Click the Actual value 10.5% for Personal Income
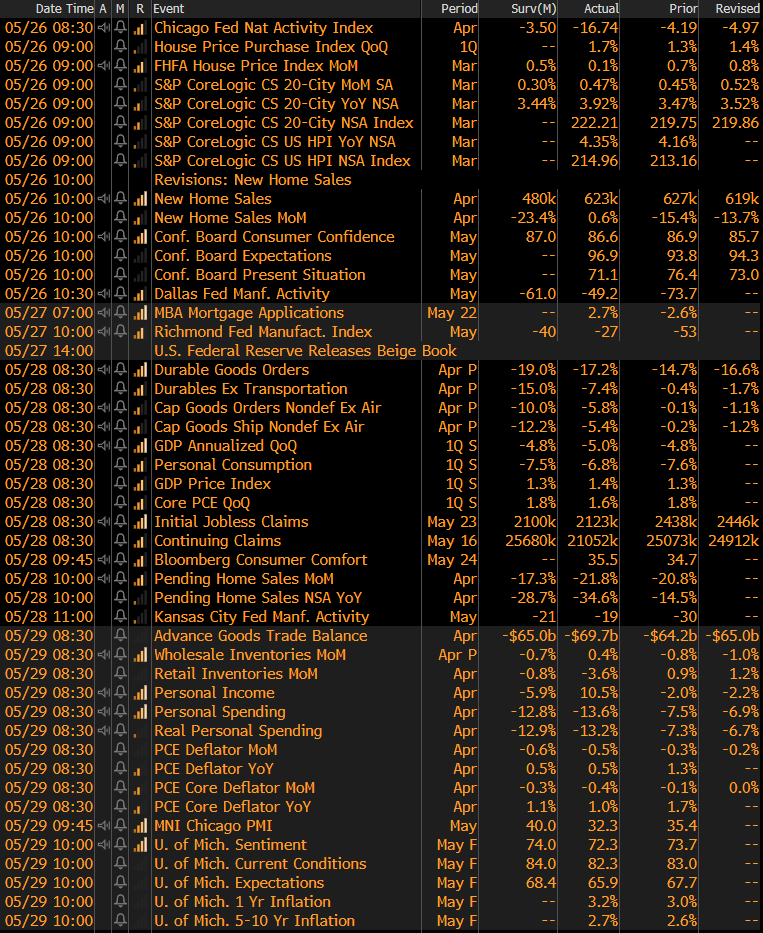 (x=599, y=693)
